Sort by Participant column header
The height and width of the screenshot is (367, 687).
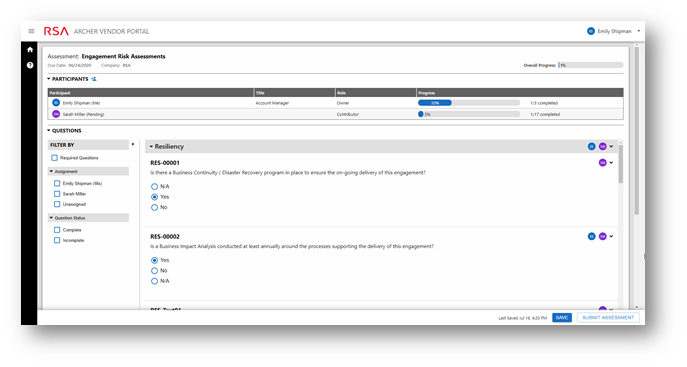coord(150,93)
